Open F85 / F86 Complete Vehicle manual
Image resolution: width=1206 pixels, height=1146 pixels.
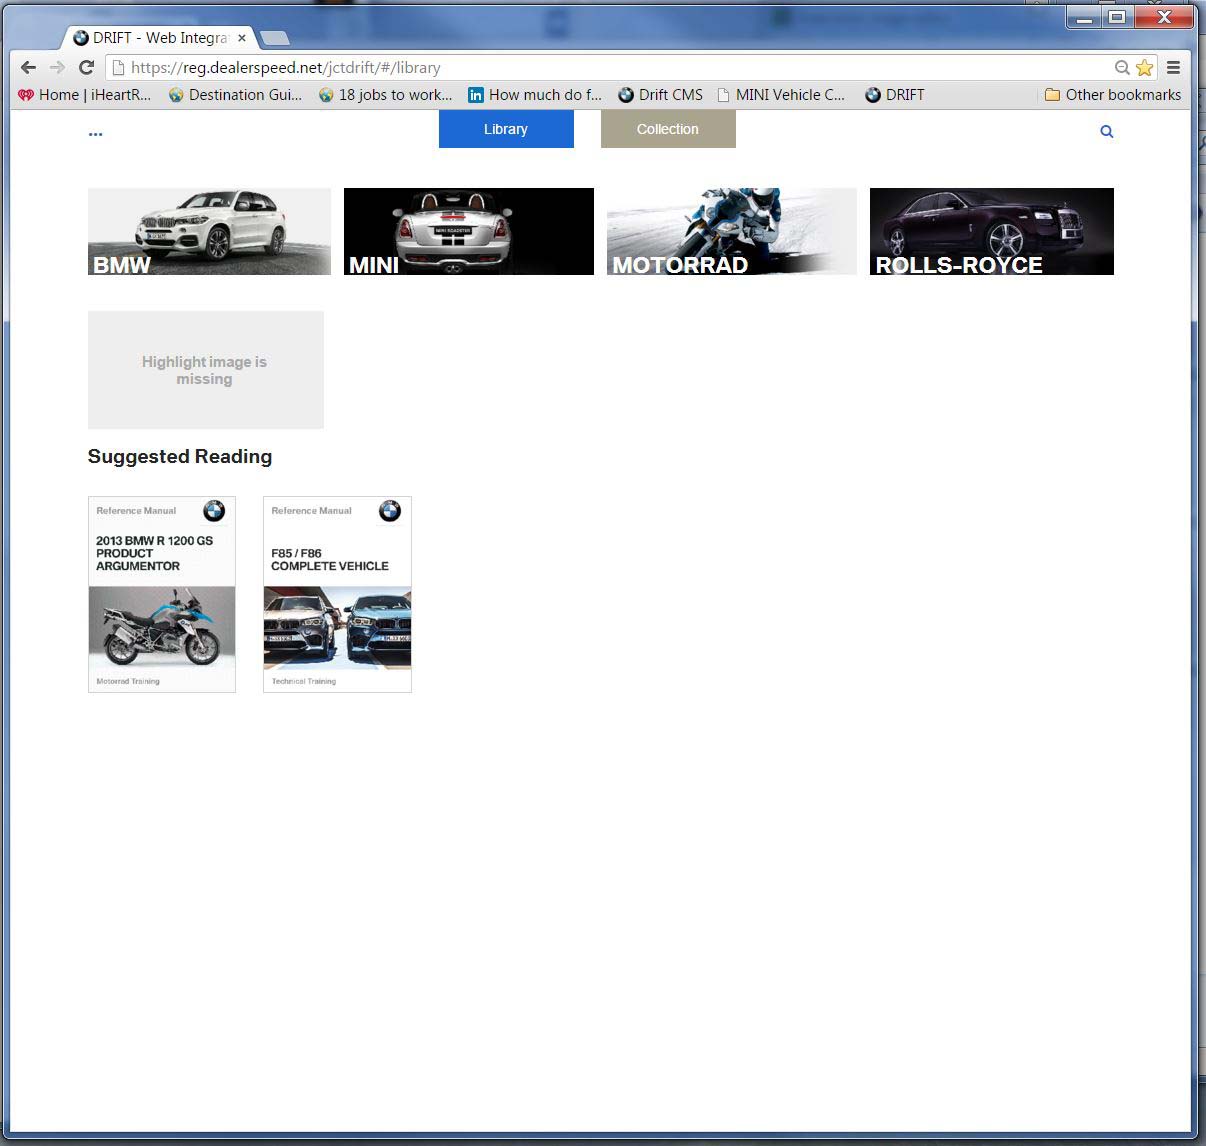click(337, 594)
